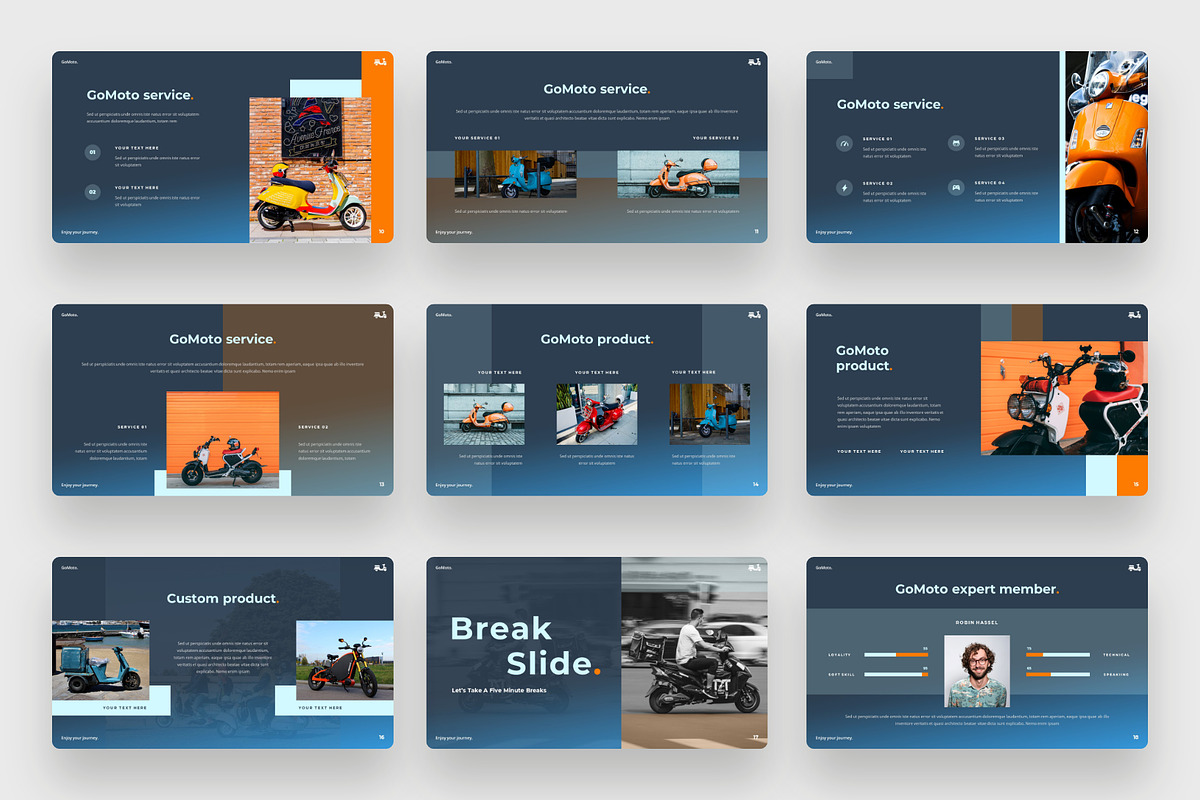Select the black and orange motorcycle photo on slide 16
This screenshot has width=1200, height=800.
(344, 660)
